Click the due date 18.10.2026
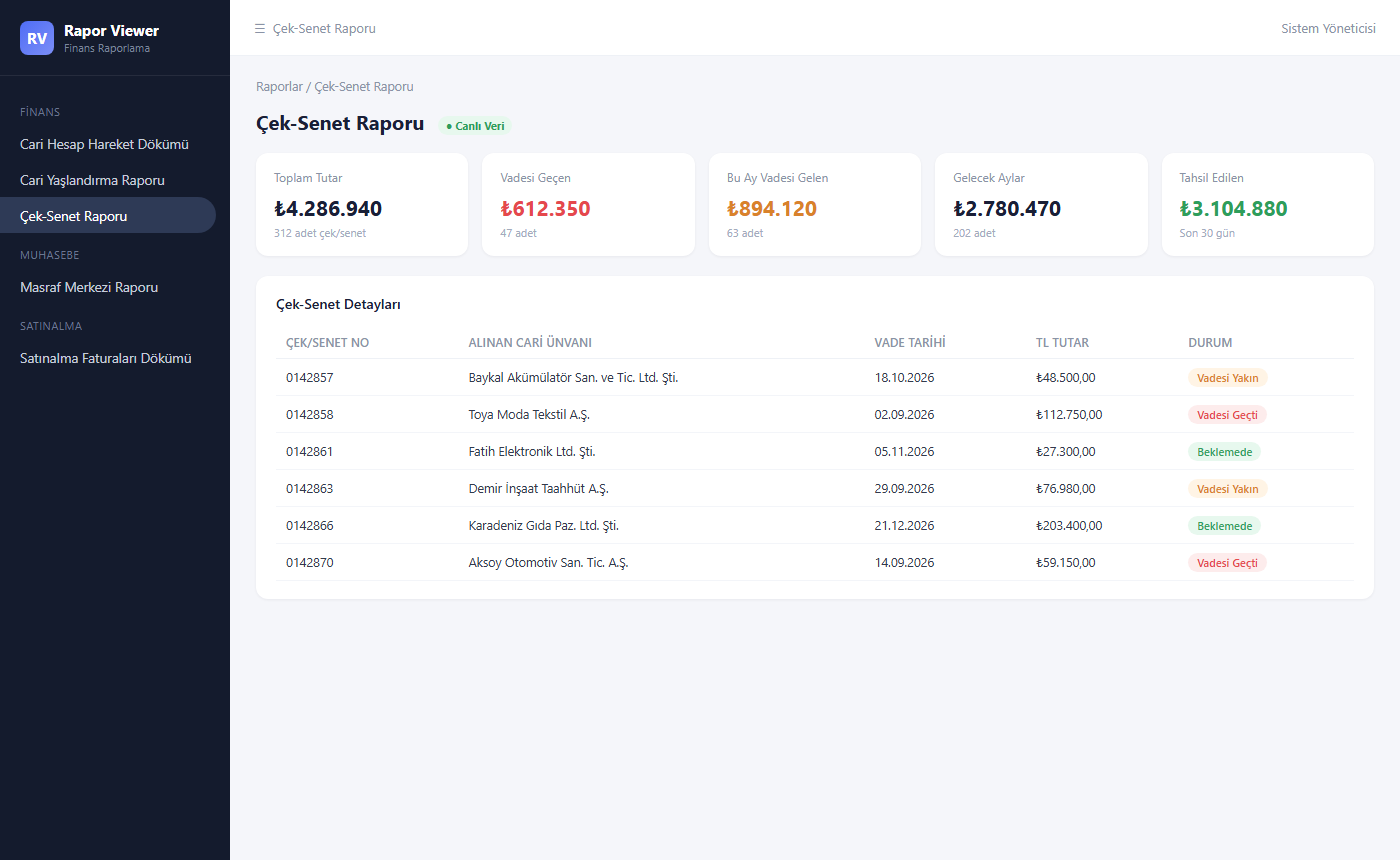The height and width of the screenshot is (860, 1400). click(905, 378)
